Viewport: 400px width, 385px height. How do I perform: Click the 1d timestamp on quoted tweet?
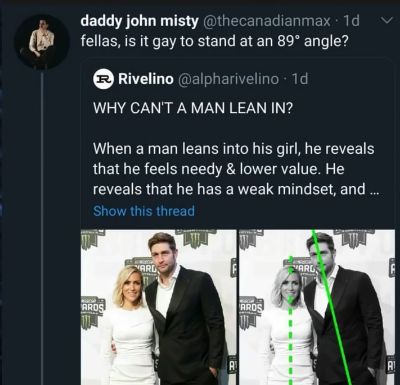300,79
